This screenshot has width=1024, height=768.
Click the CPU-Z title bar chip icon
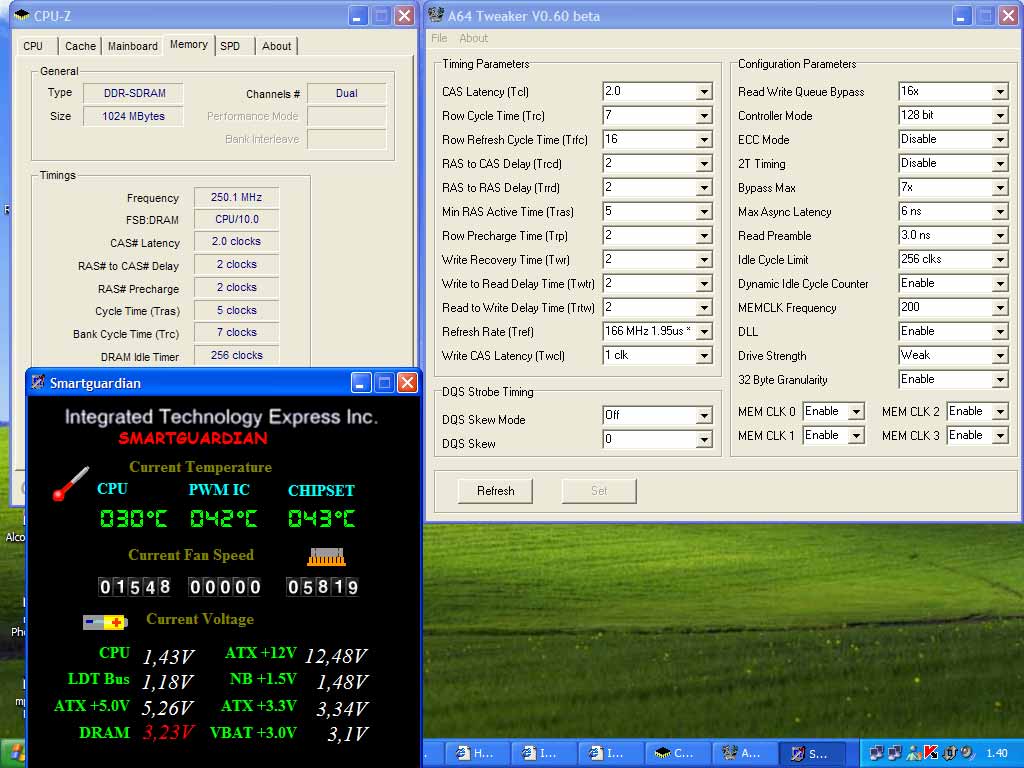pos(22,14)
